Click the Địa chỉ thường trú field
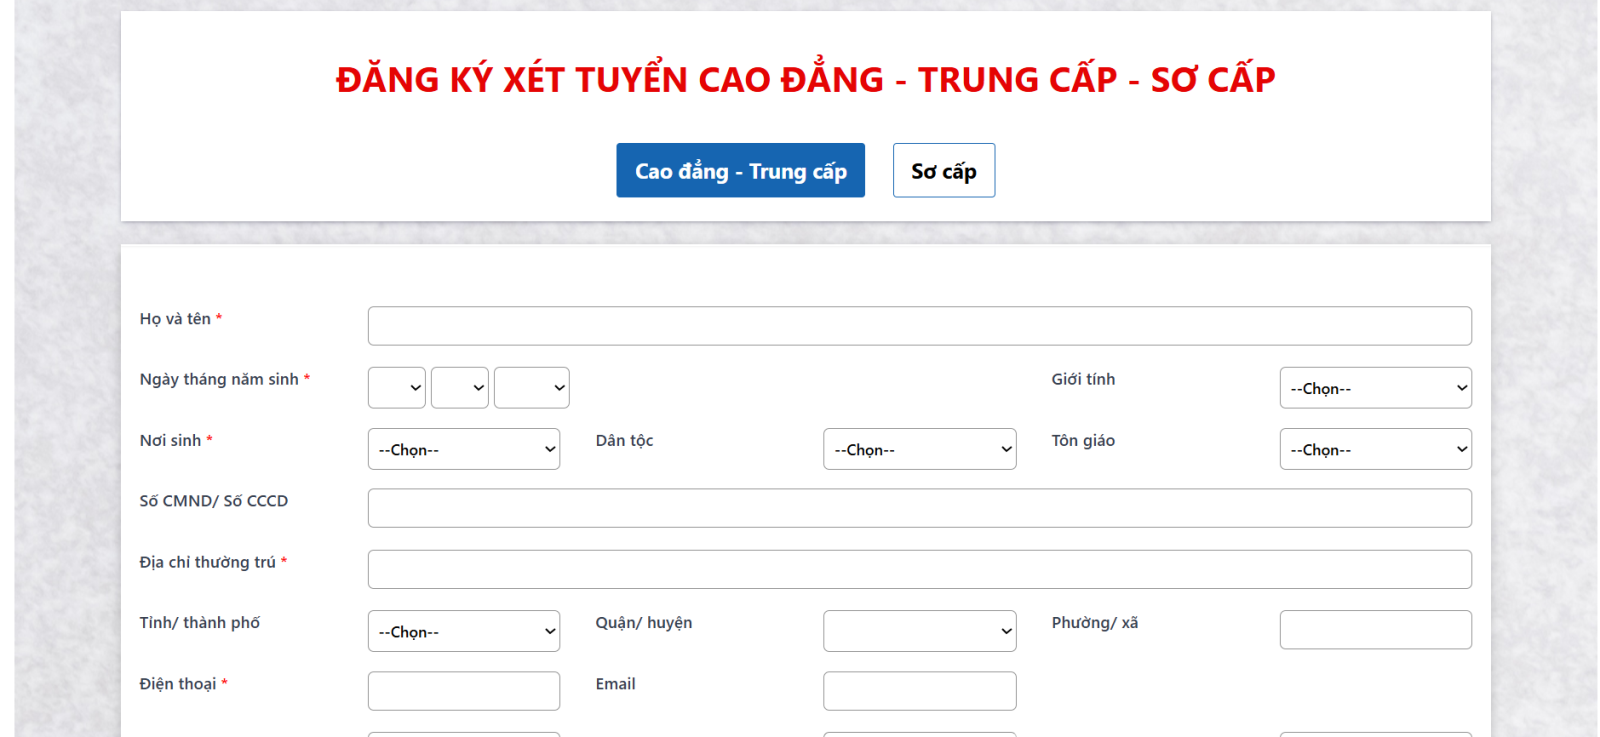Image resolution: width=1600 pixels, height=737 pixels. pos(919,569)
